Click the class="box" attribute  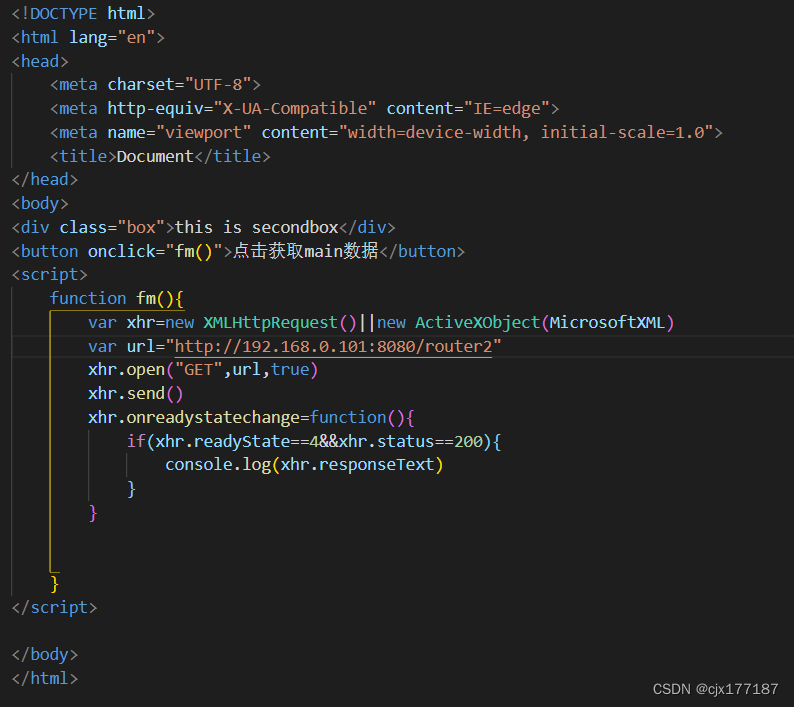tap(112, 227)
